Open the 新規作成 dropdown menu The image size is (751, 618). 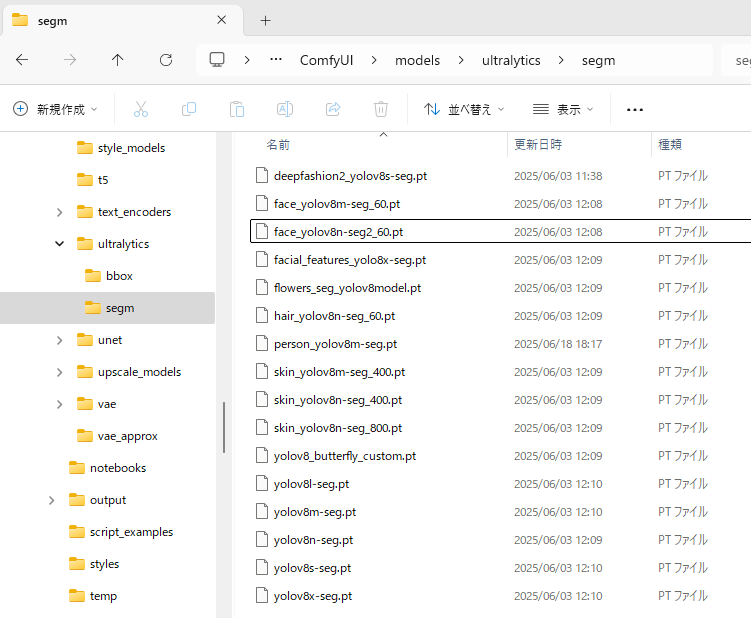(56, 109)
